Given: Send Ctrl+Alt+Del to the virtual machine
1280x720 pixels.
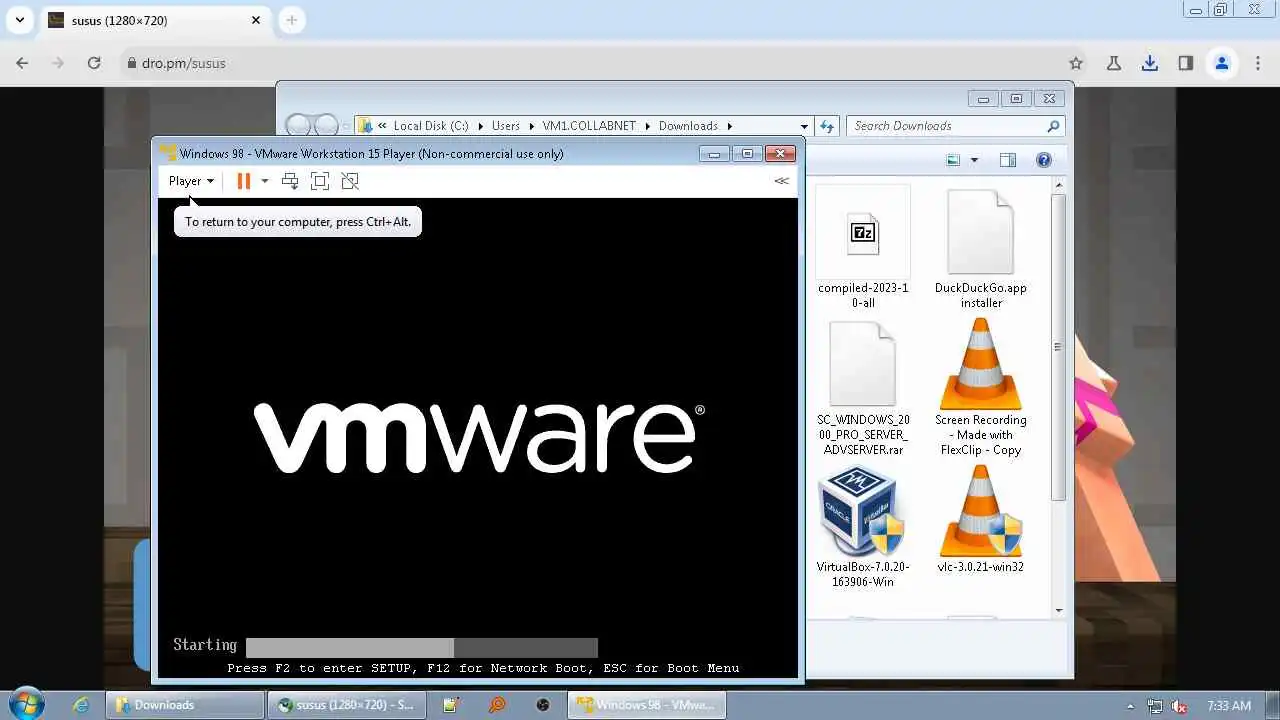Looking at the screenshot, I should (x=290, y=181).
